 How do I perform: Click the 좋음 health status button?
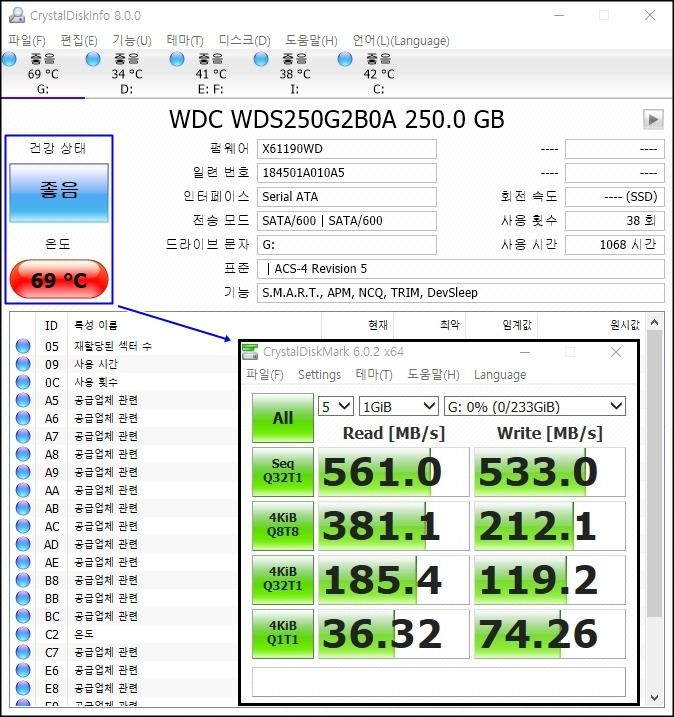tap(59, 193)
